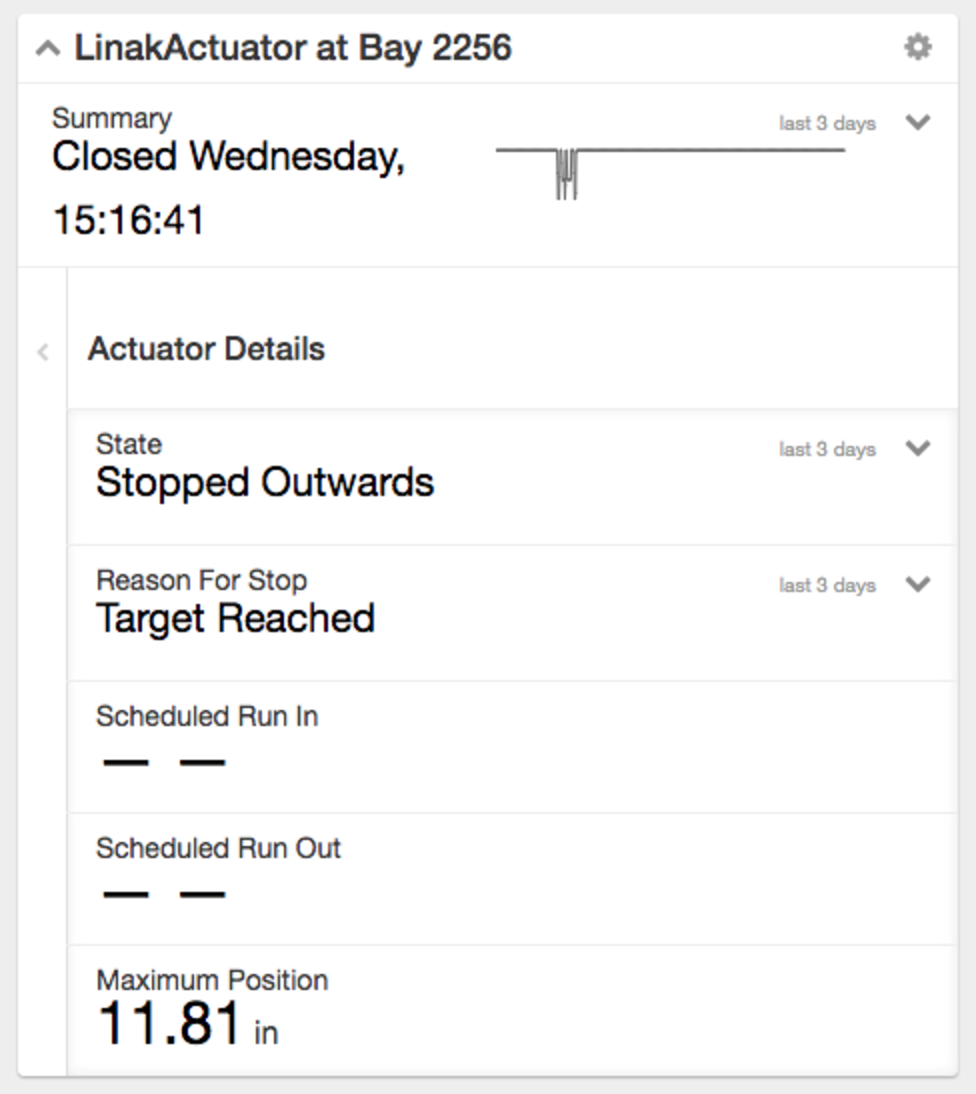Click the empty Scheduled Run In value
This screenshot has height=1094, width=976.
click(x=164, y=763)
